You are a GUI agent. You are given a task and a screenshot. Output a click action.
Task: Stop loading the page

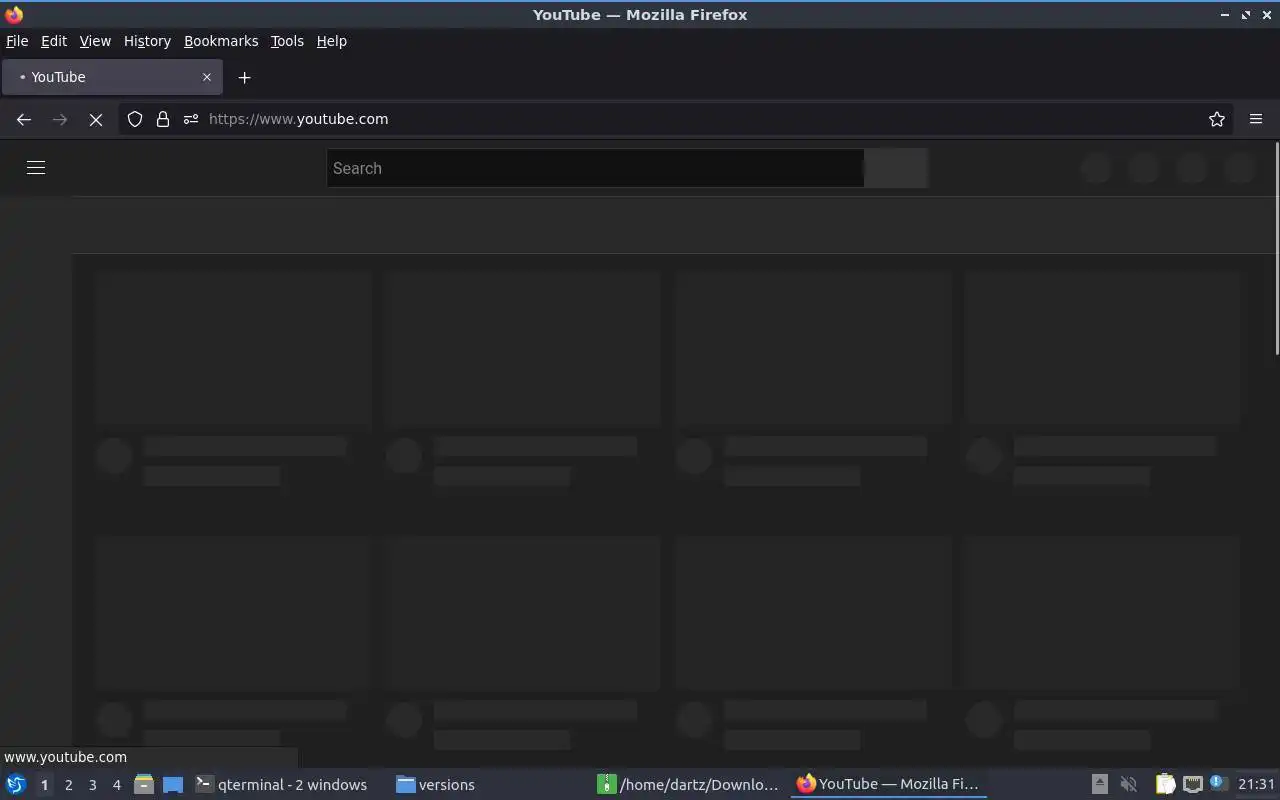coord(96,119)
